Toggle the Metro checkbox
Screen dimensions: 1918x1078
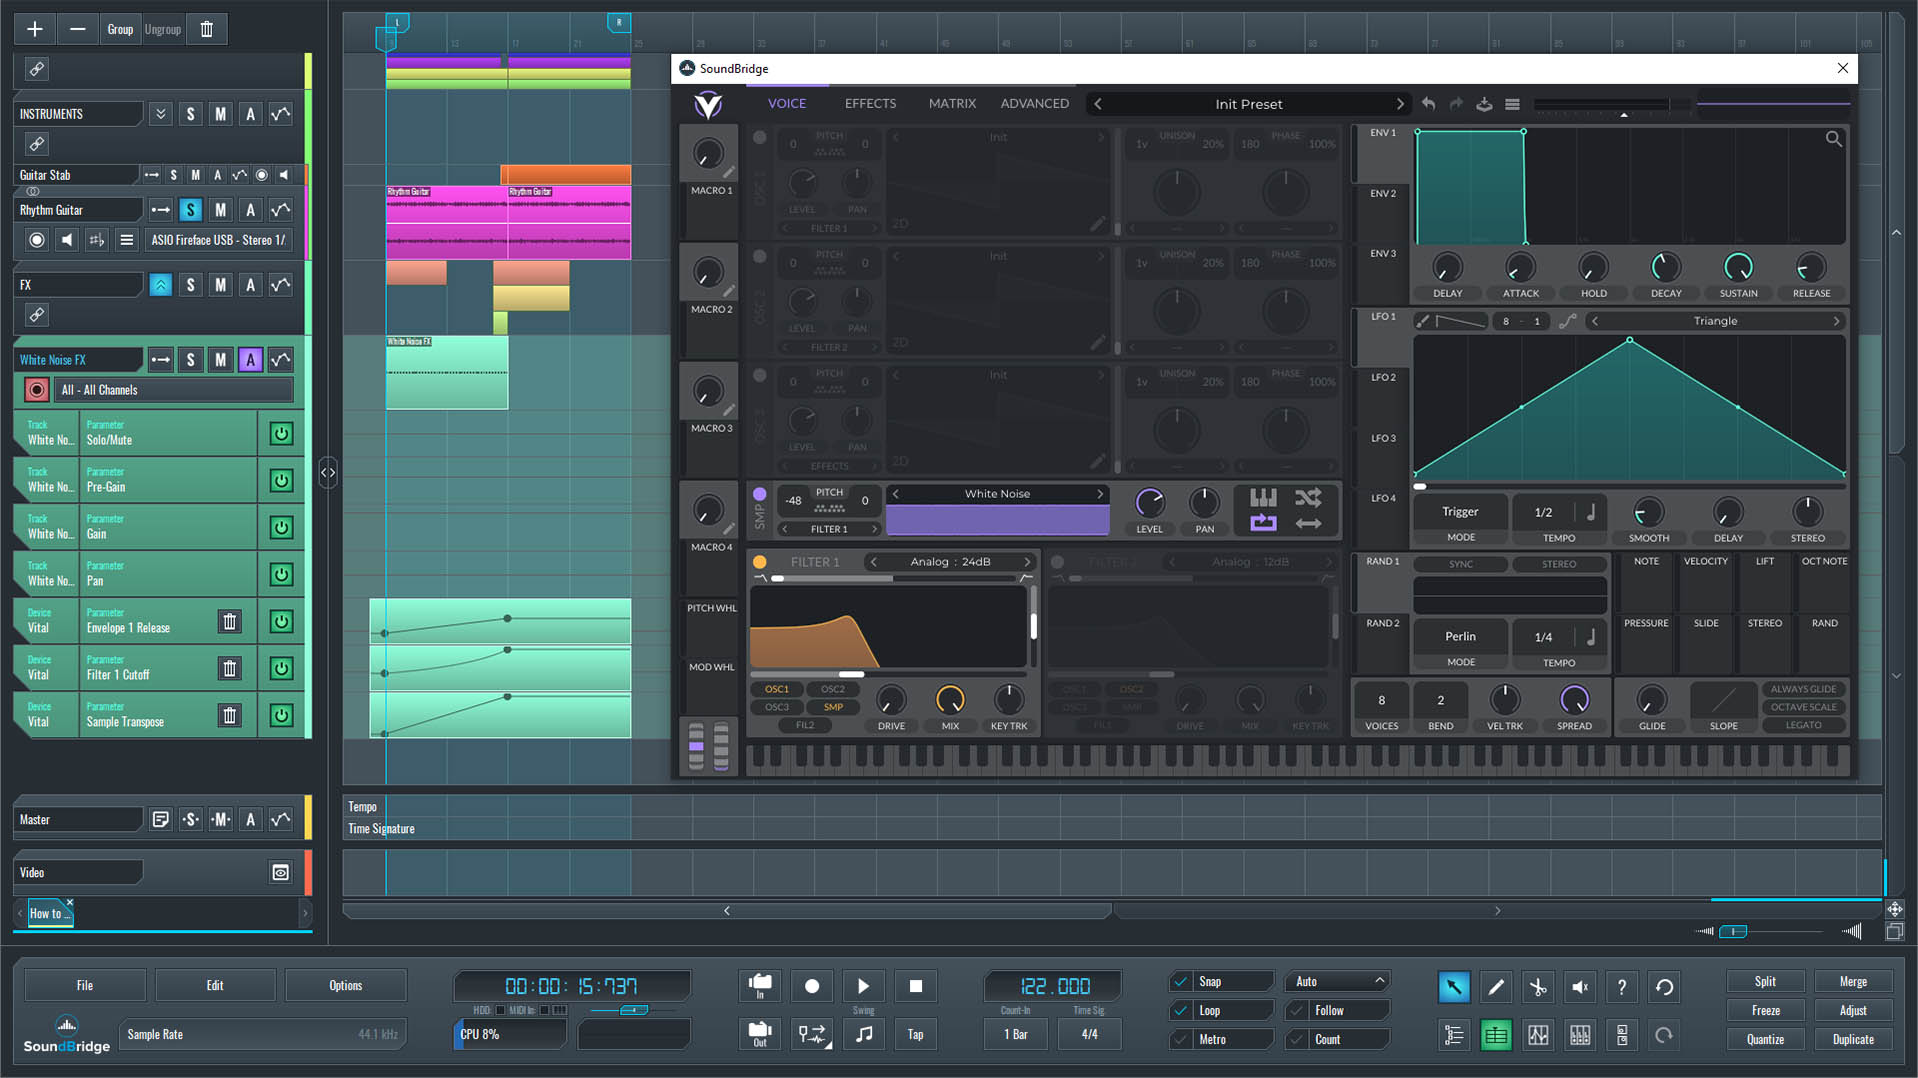1182,1040
